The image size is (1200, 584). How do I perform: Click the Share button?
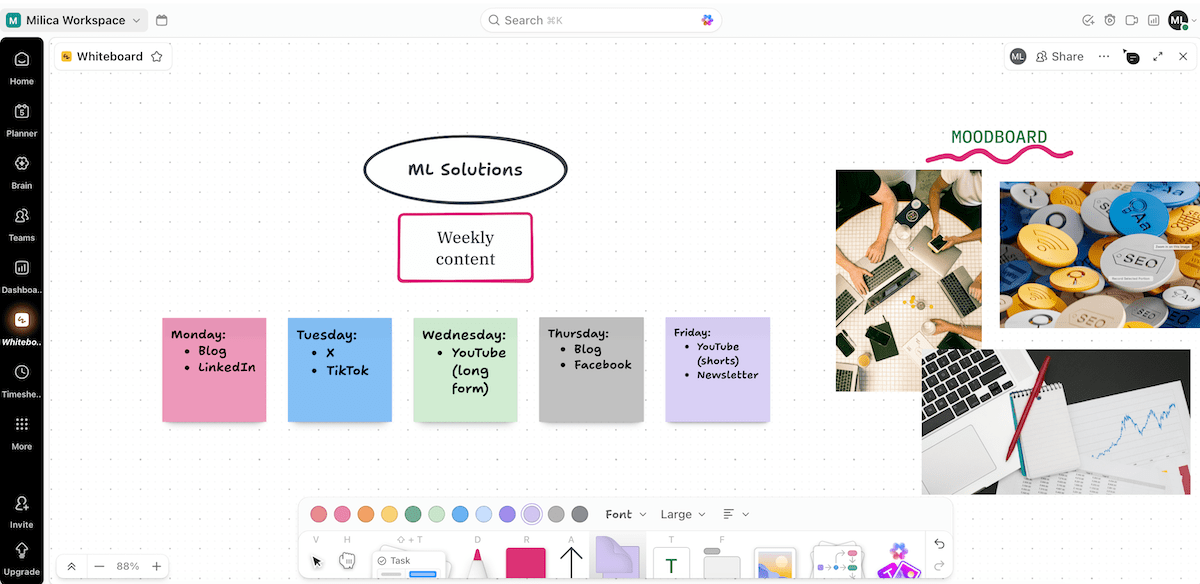tap(1060, 56)
